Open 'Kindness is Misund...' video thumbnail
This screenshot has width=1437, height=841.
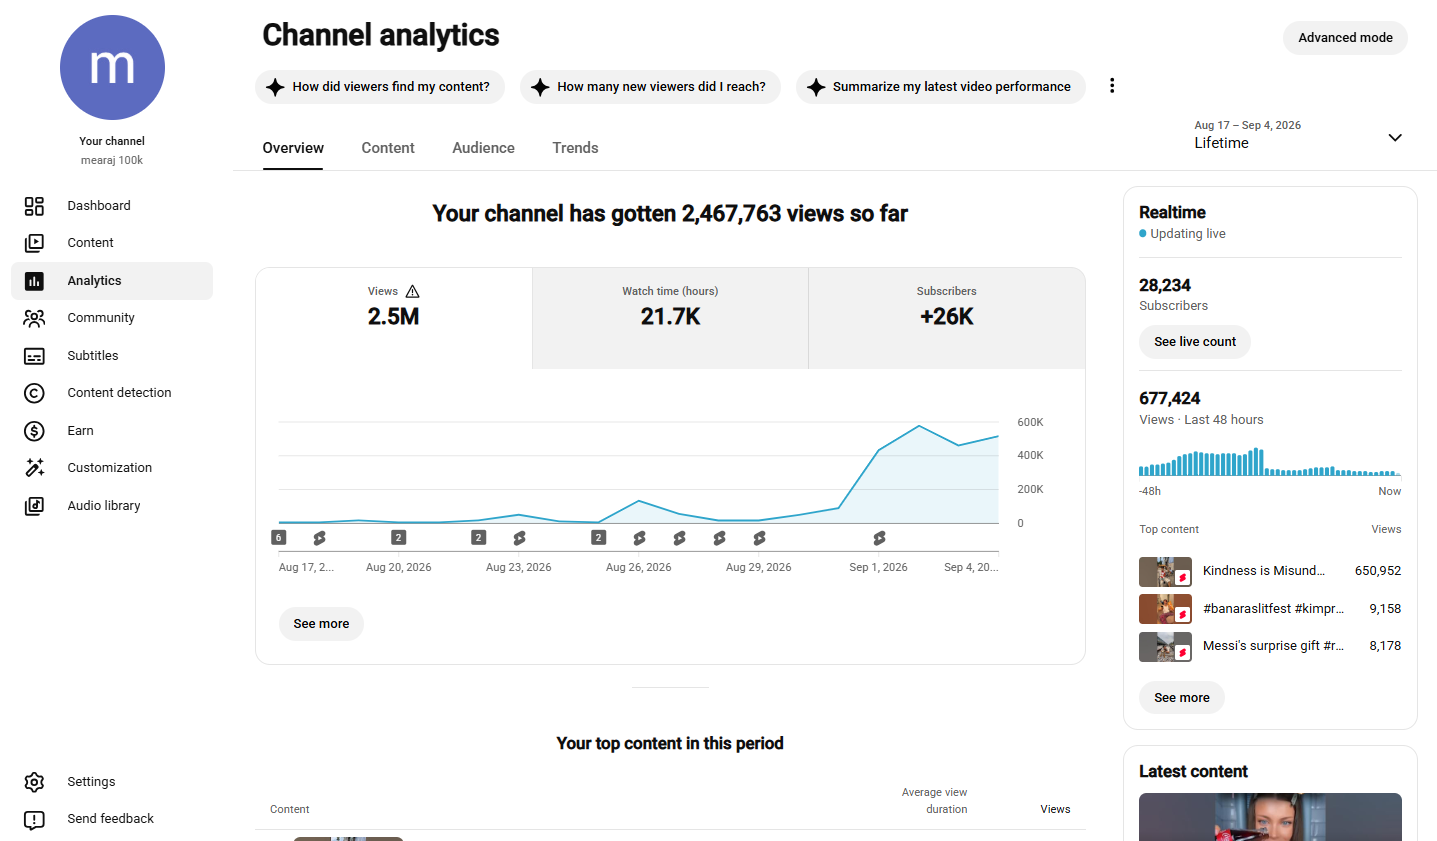(x=1165, y=572)
